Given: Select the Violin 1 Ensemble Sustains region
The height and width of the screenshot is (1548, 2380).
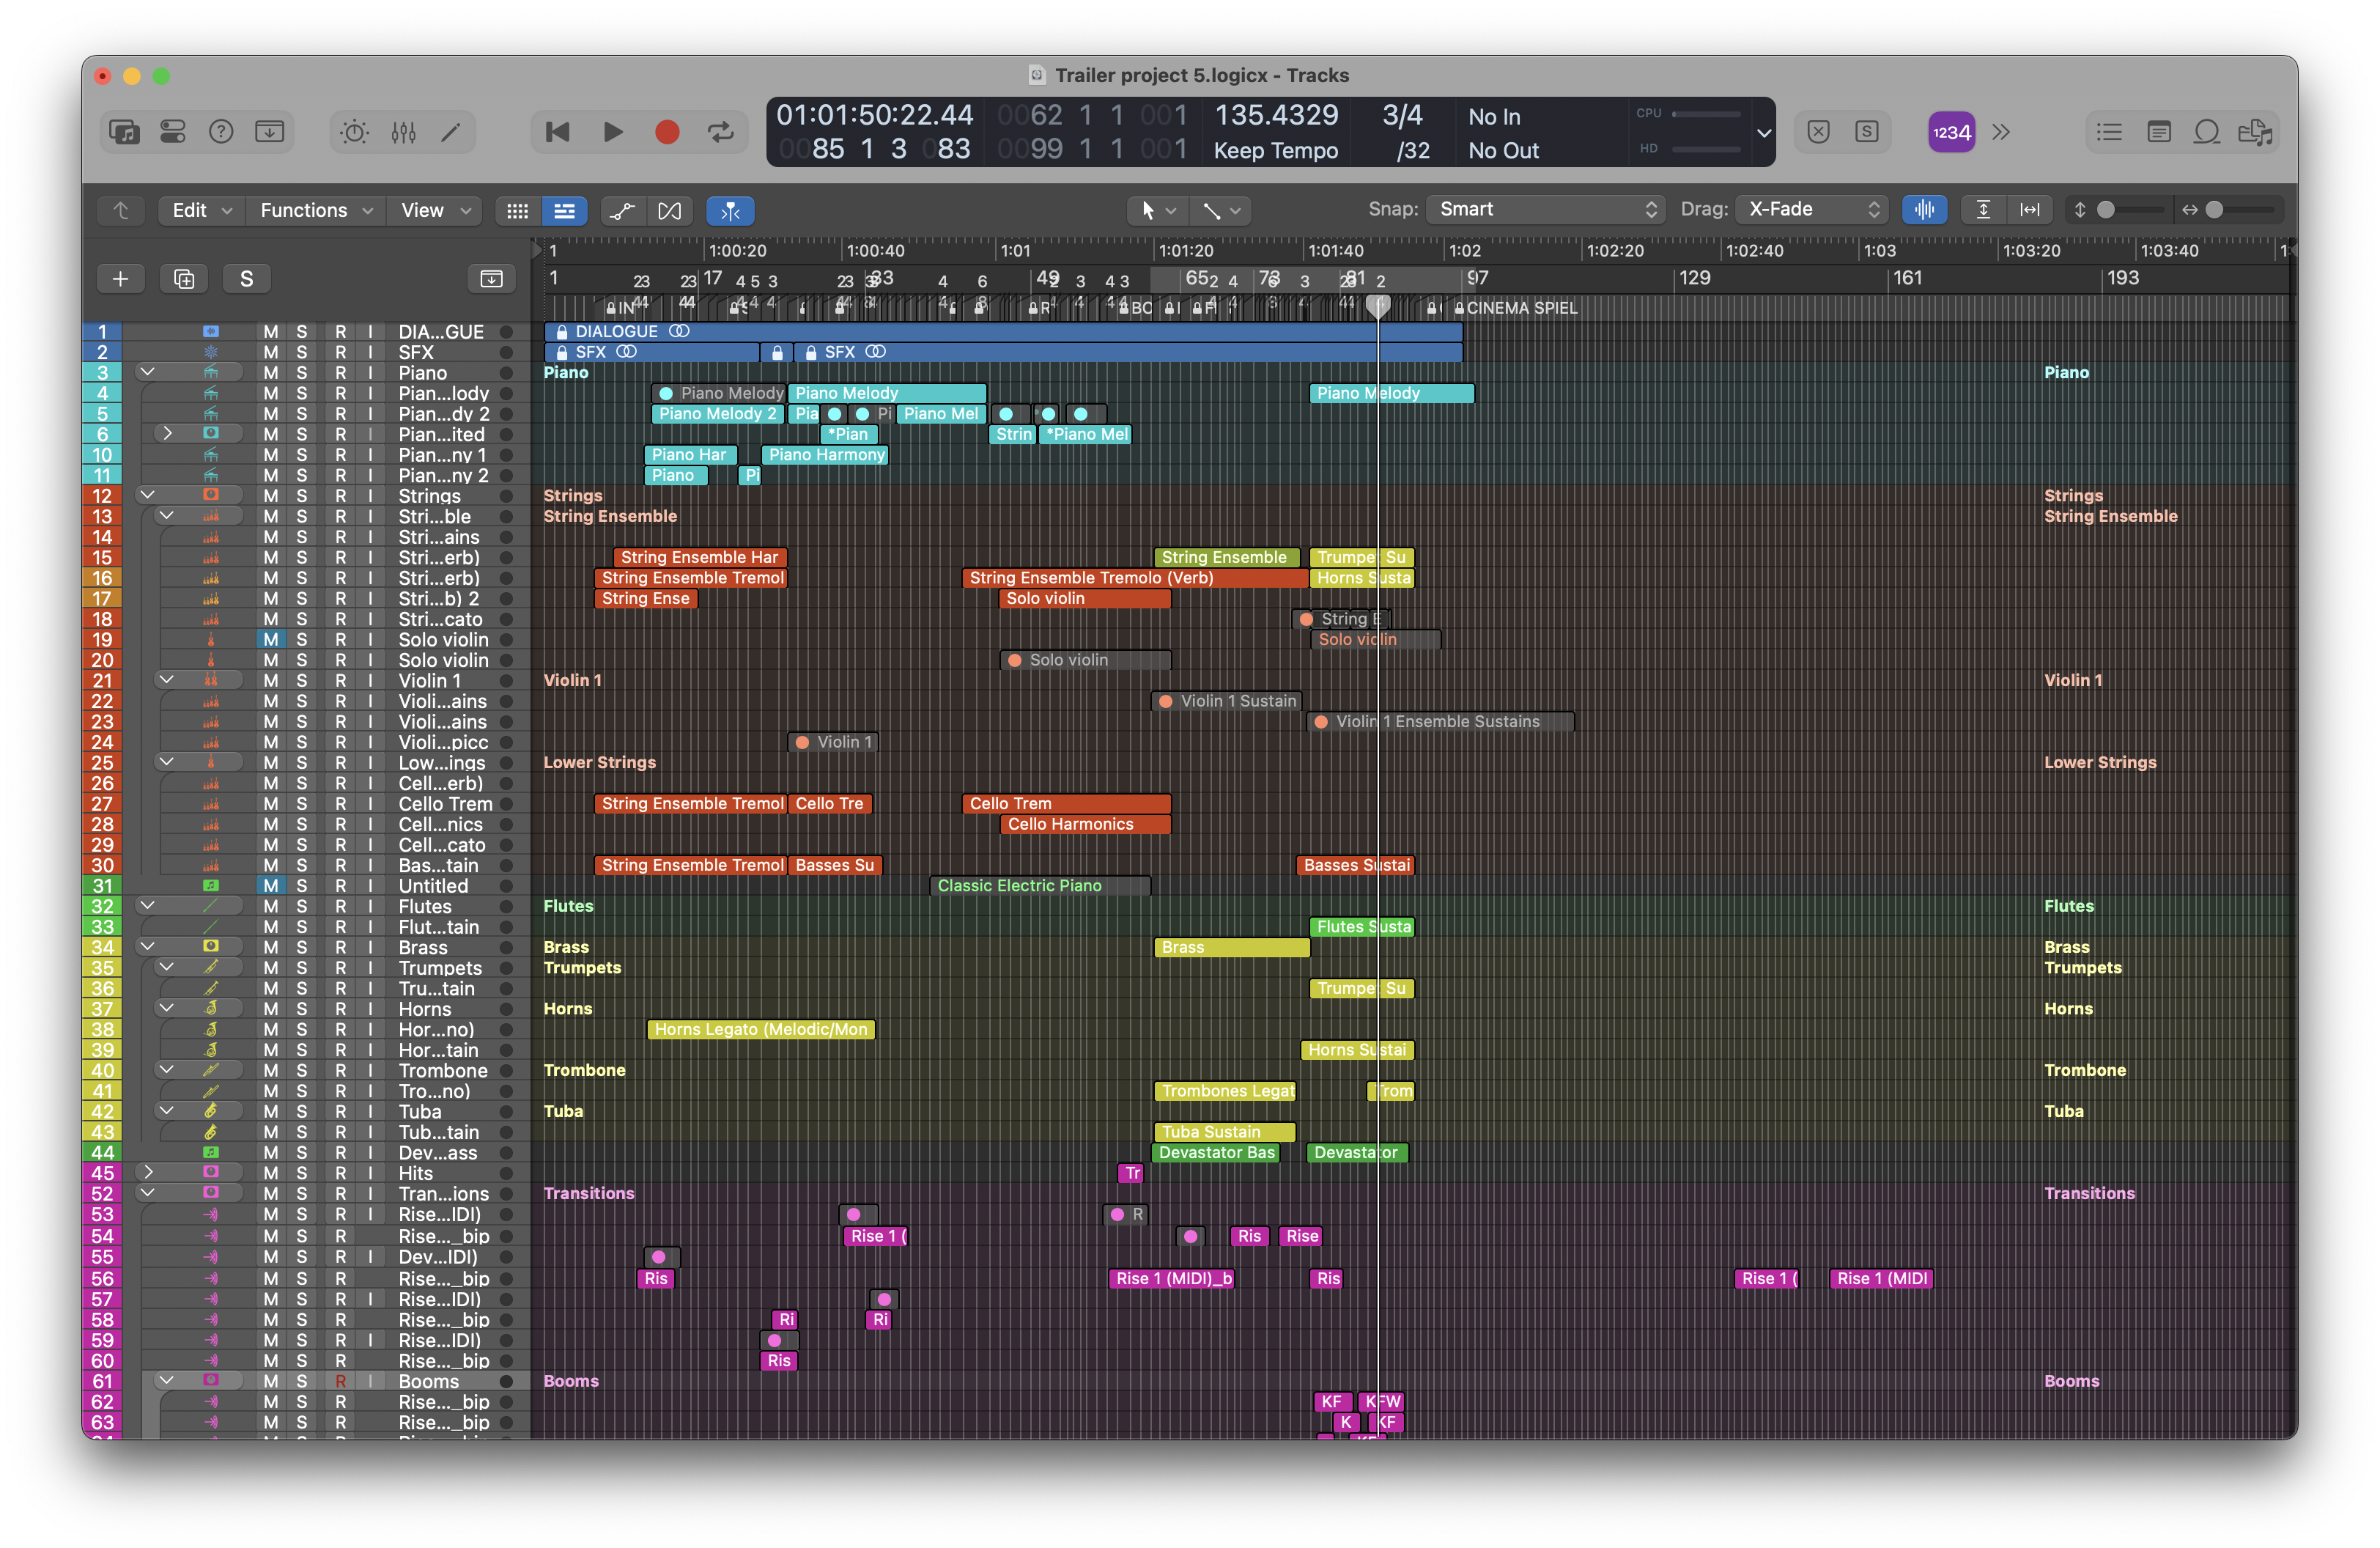Looking at the screenshot, I should click(1441, 721).
